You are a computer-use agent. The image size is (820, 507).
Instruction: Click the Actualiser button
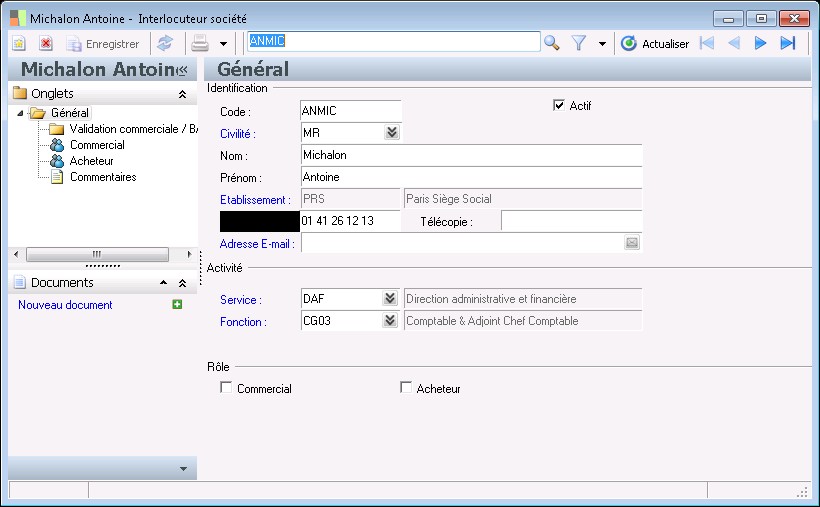coord(655,44)
